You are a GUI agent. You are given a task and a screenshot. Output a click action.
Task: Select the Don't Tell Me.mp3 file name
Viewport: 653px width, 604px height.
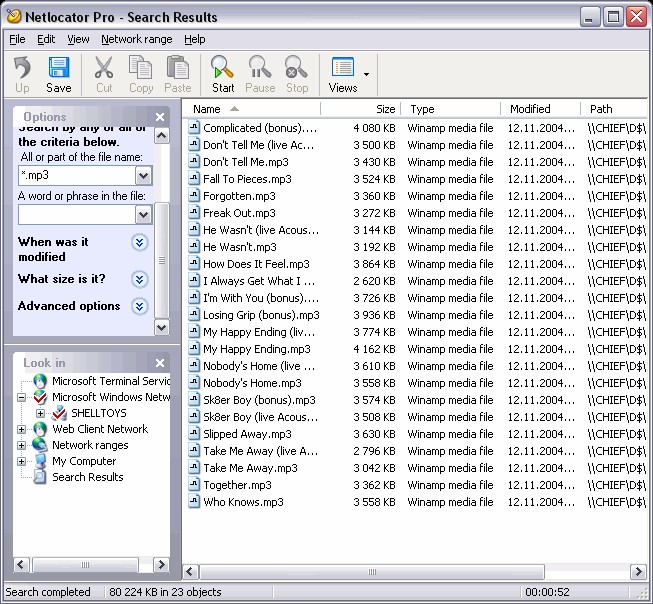pos(246,162)
